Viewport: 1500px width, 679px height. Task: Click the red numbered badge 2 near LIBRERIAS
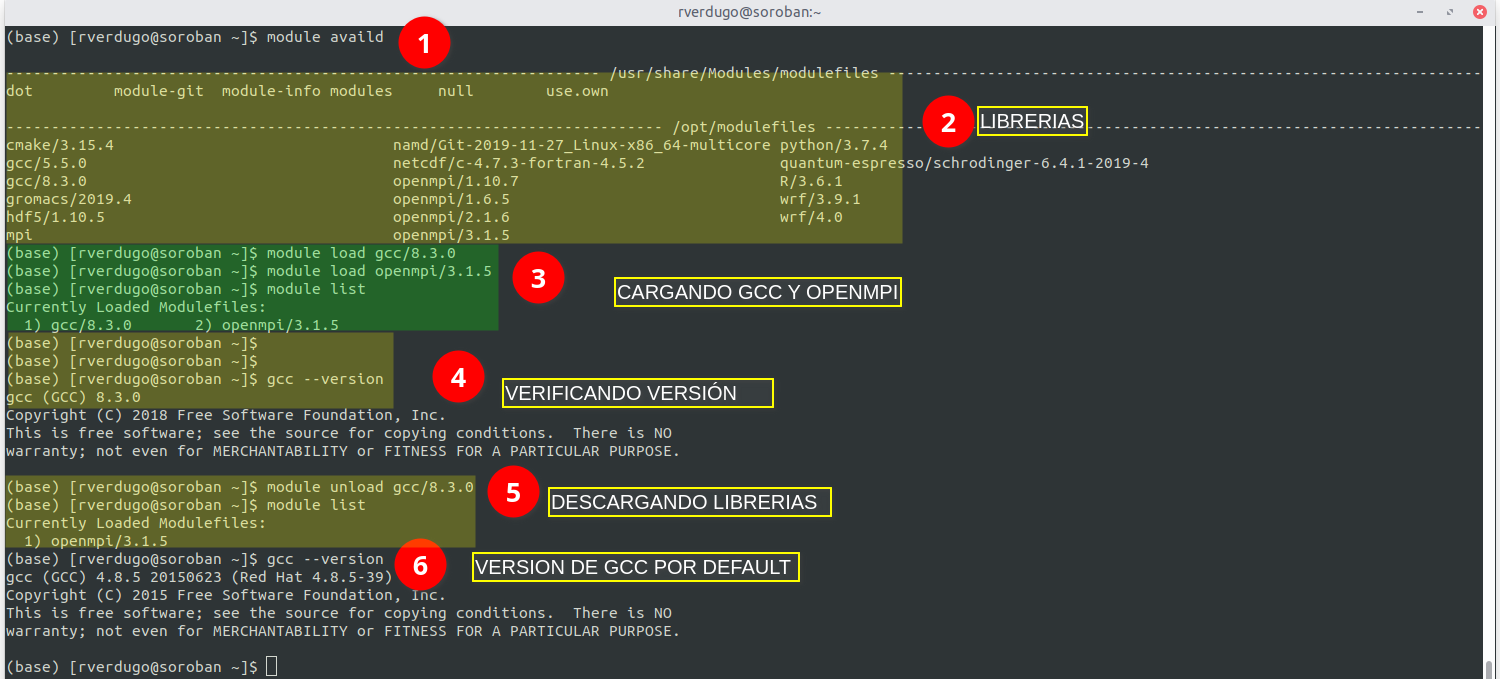(x=947, y=122)
